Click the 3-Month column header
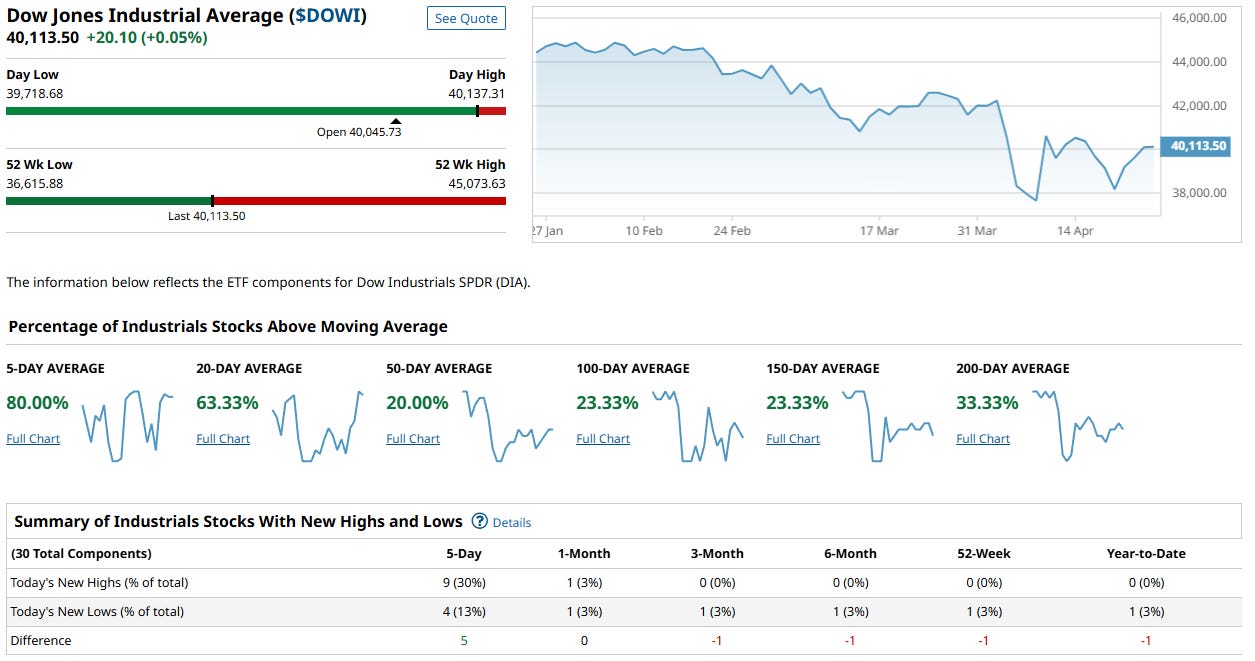The width and height of the screenshot is (1255, 661). click(x=717, y=553)
